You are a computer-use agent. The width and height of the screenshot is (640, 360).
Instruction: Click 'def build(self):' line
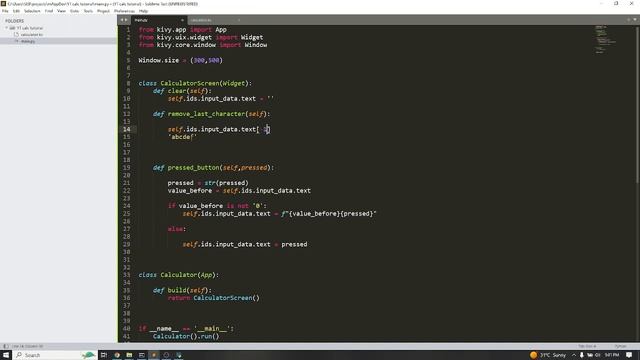[182, 290]
